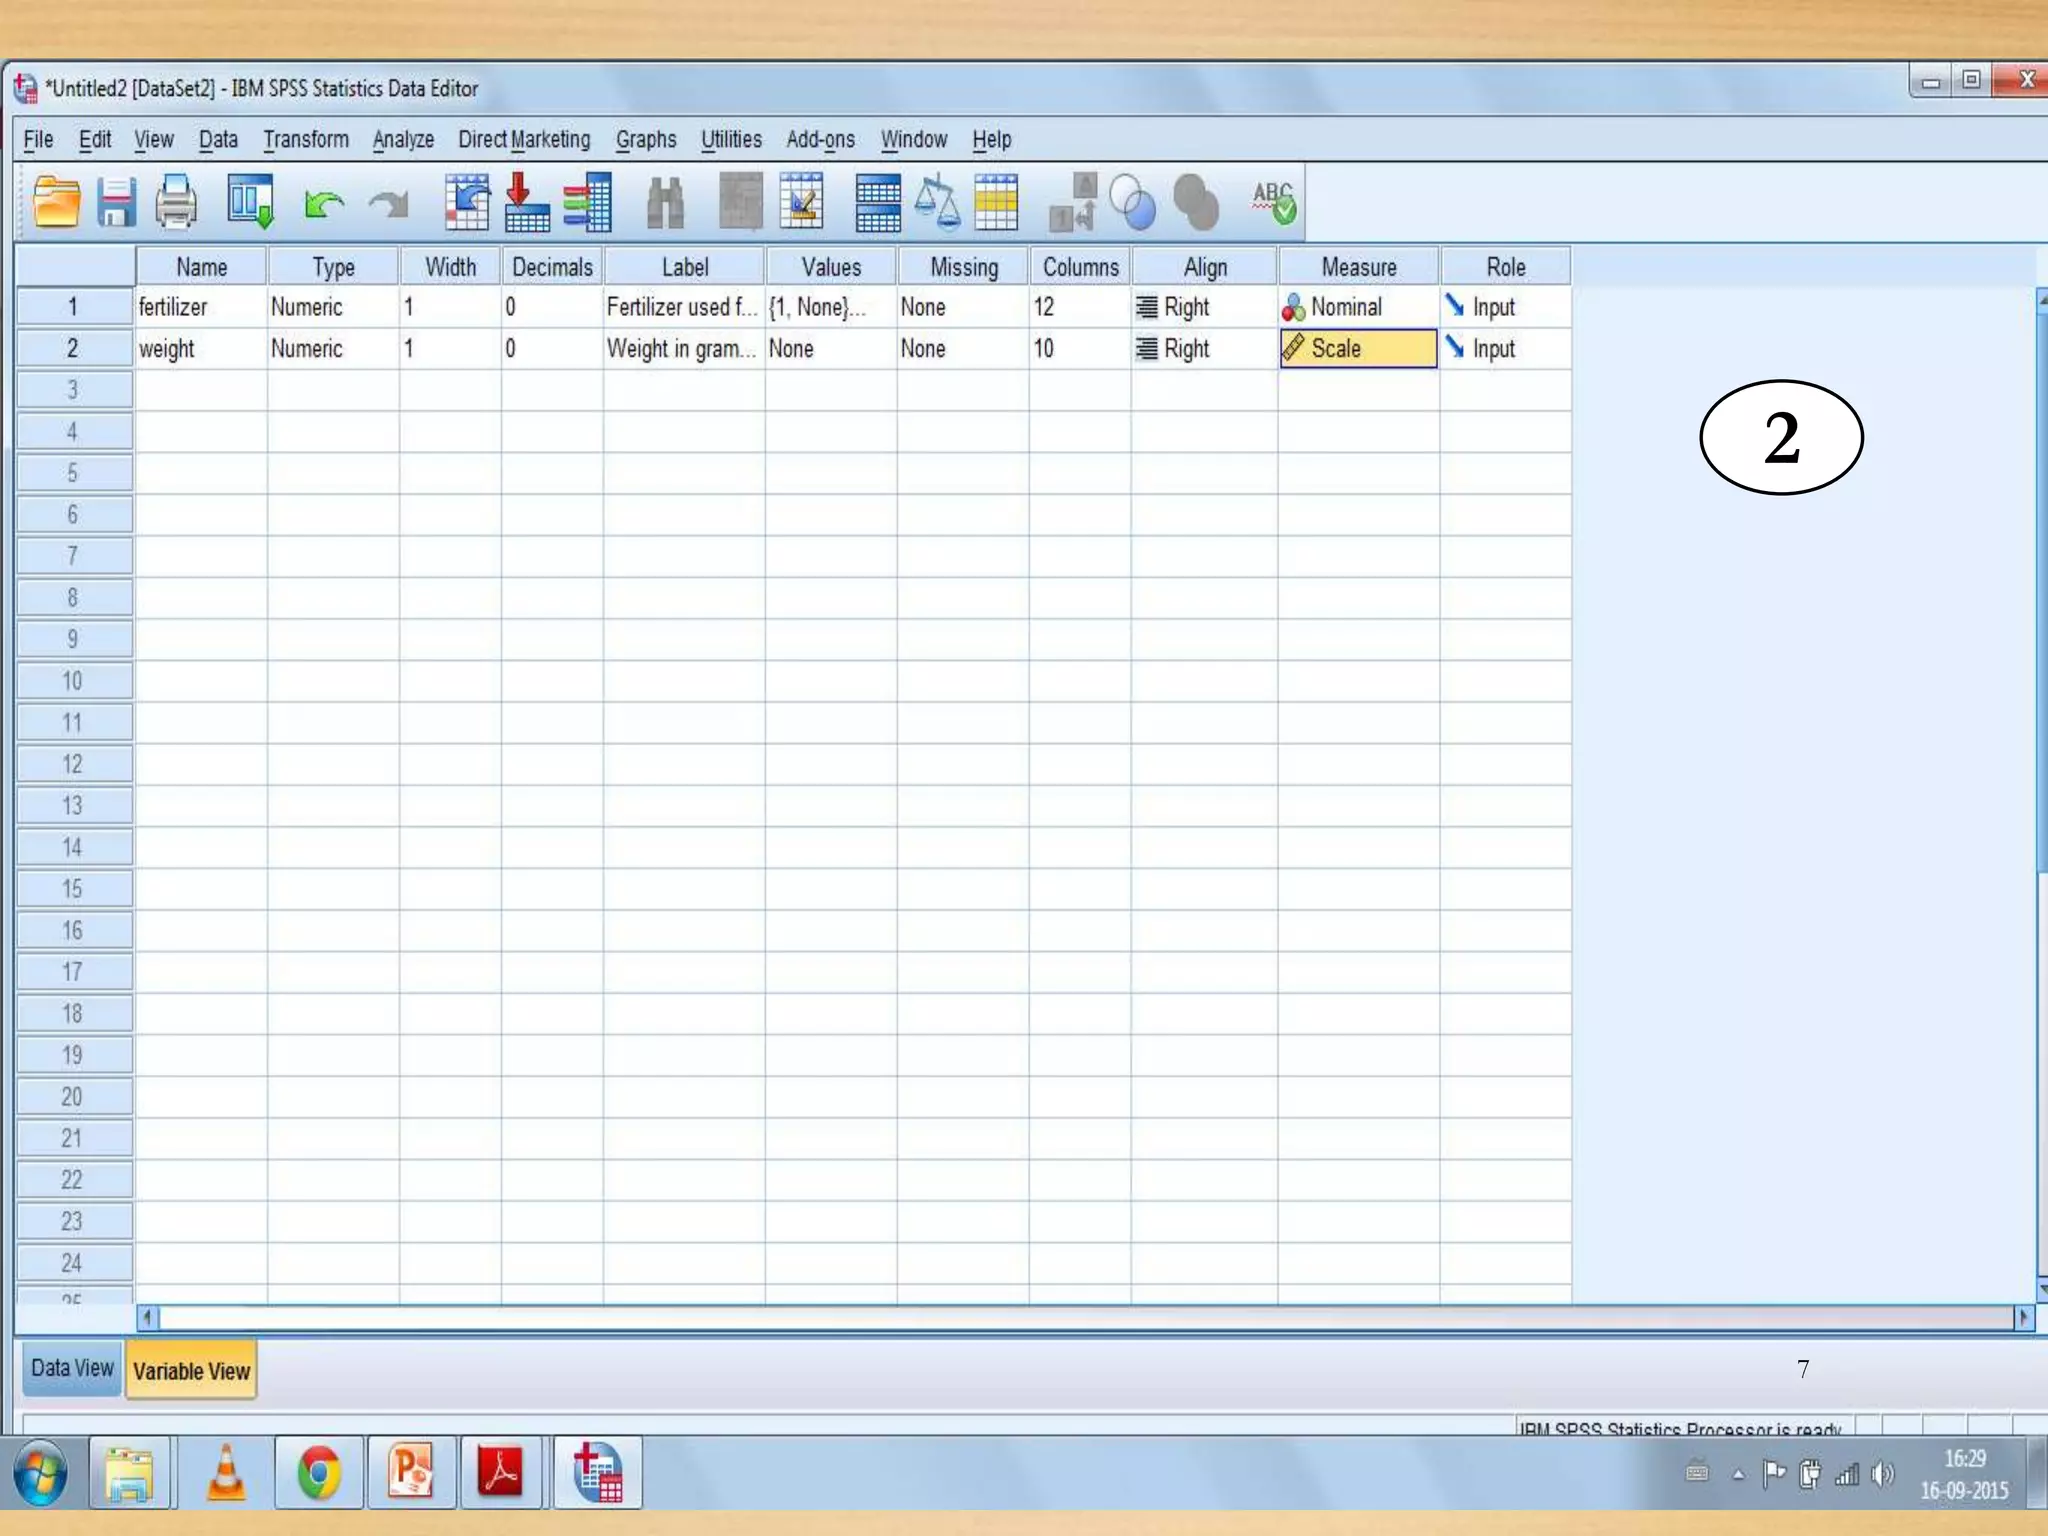The width and height of the screenshot is (2048, 1536).
Task: Open the Nominal measure cell for fertilizer
Action: [1358, 307]
